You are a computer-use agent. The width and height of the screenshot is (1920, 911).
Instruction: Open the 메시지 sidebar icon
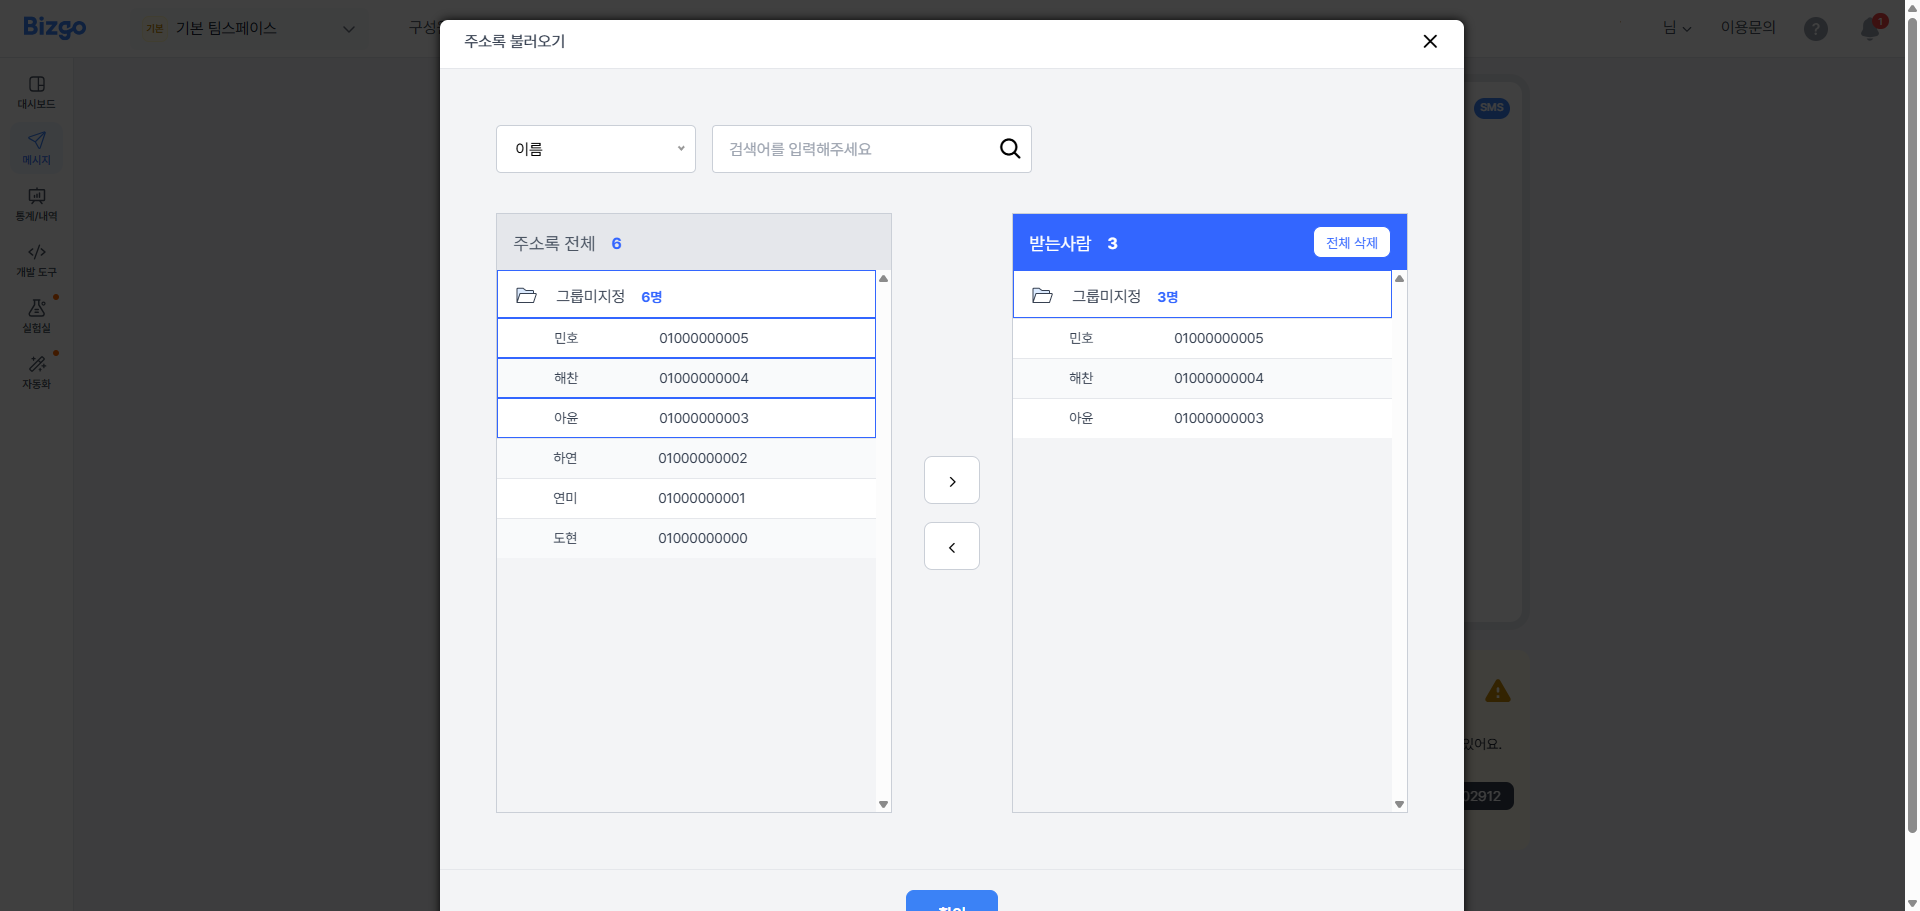37,147
